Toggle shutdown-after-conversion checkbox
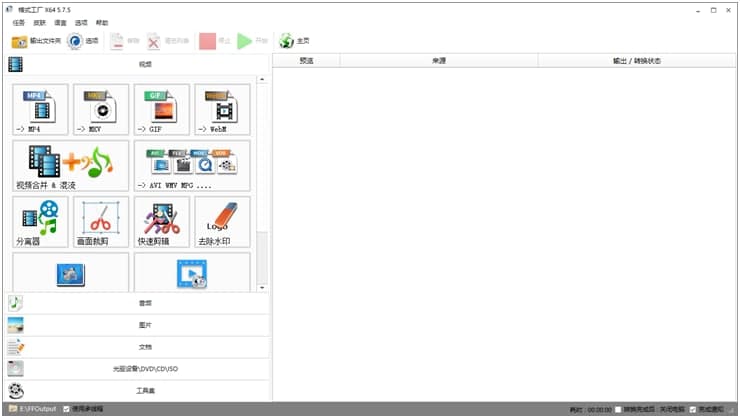 click(x=618, y=410)
